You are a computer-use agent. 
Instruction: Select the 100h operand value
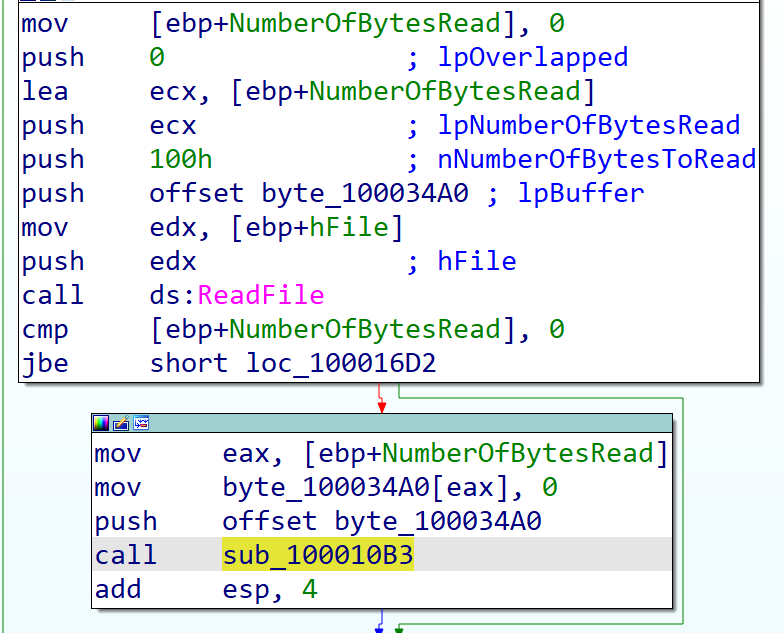[x=180, y=159]
